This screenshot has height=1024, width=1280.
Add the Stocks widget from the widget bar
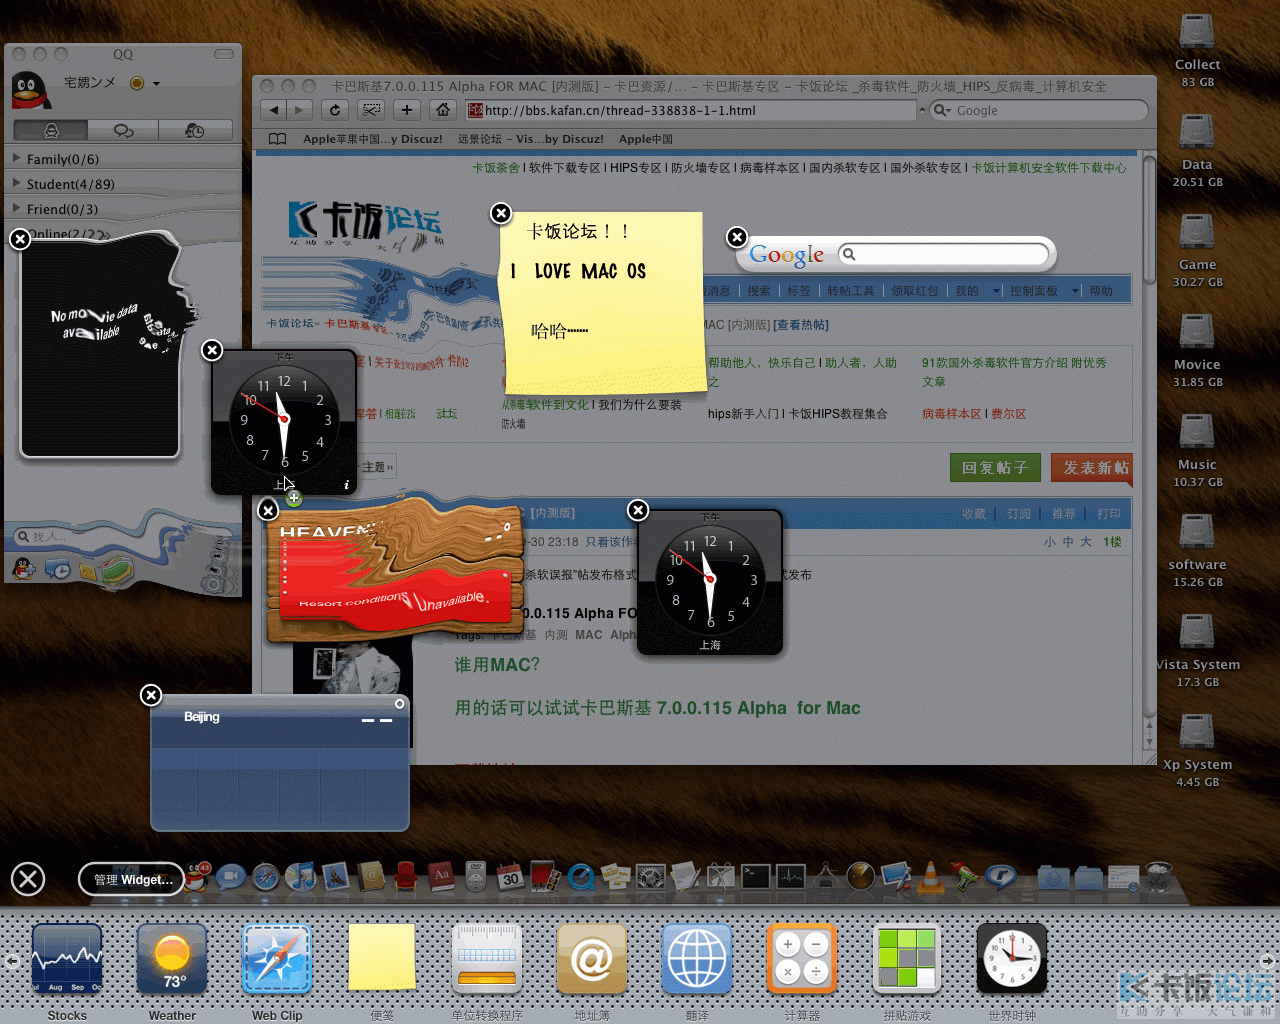click(x=67, y=958)
